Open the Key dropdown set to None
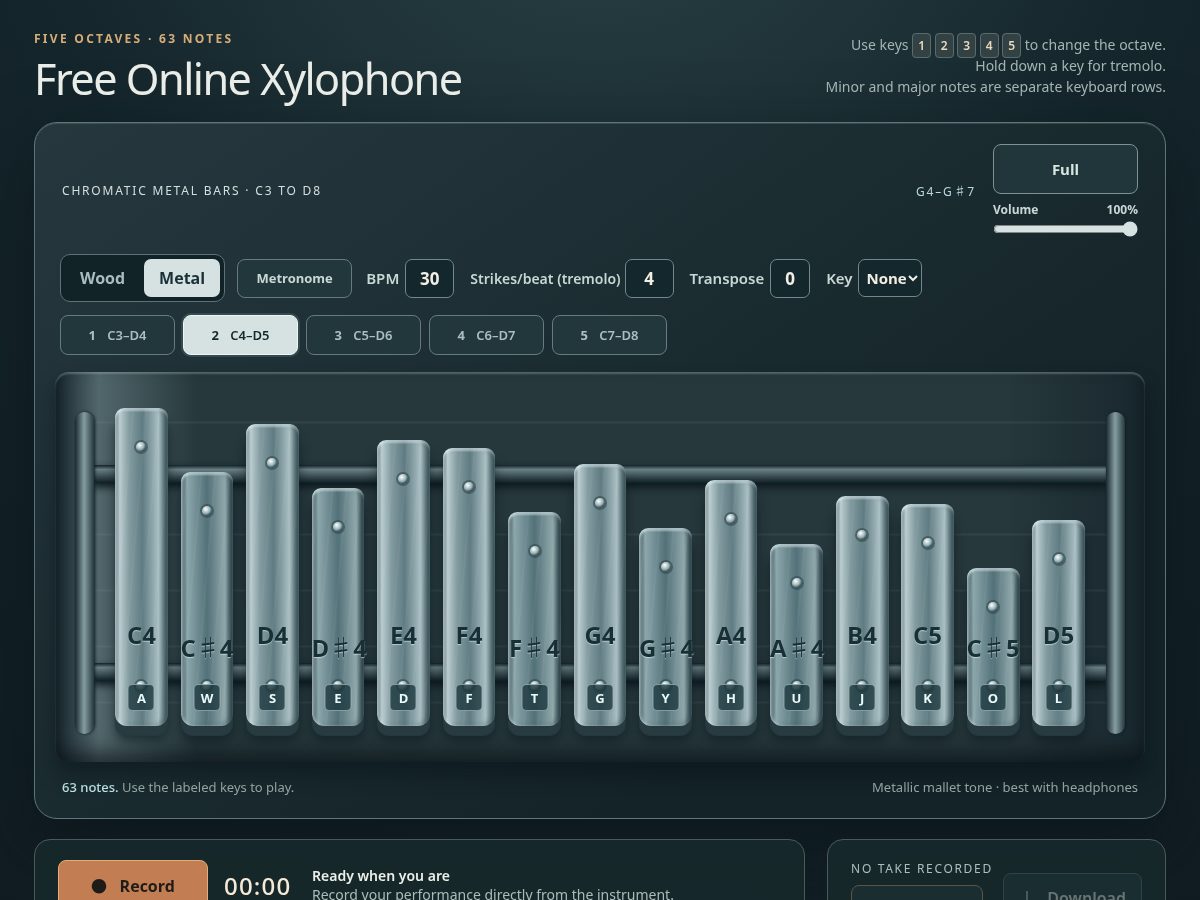Screen dimensions: 1200x900 tap(889, 278)
